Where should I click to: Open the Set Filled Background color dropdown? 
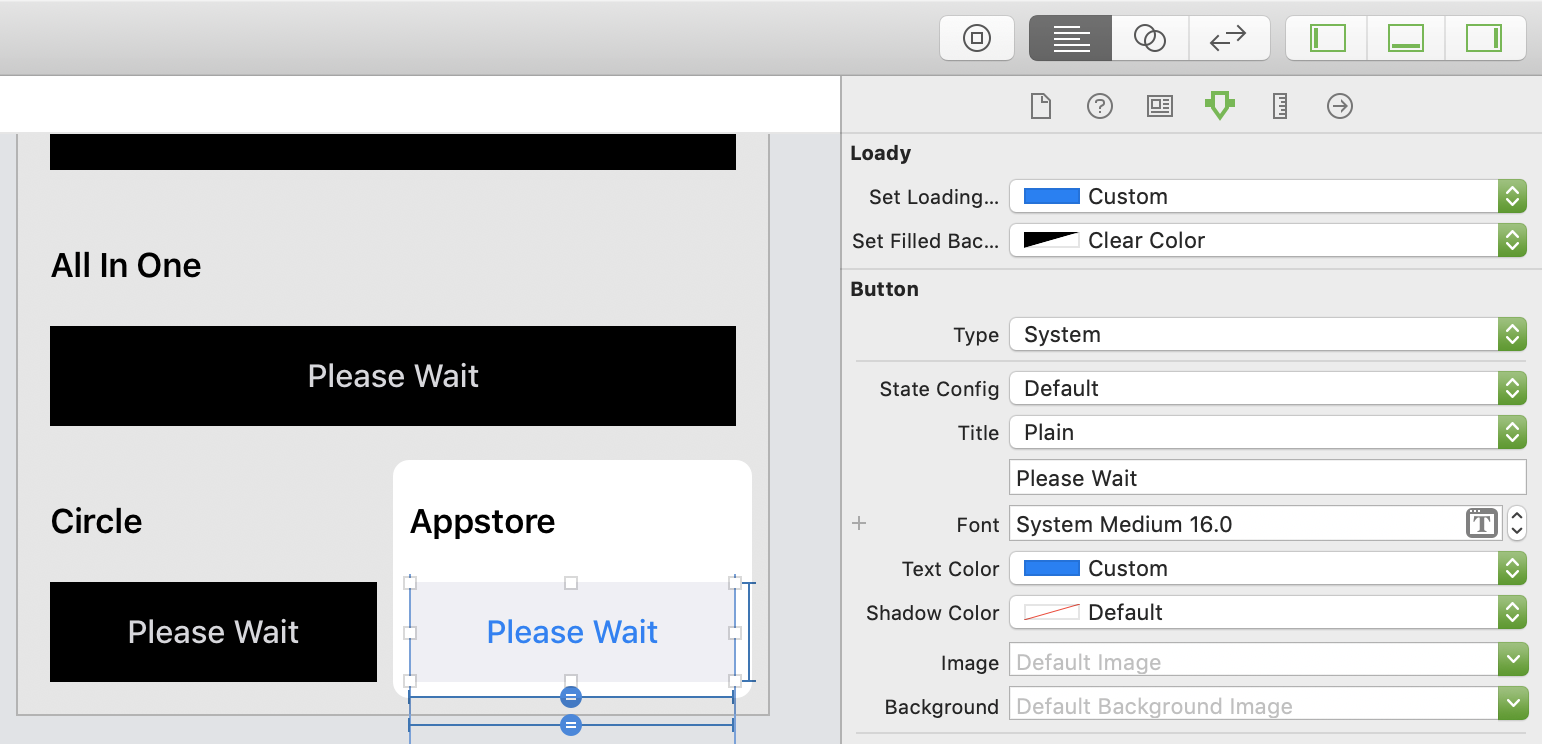click(x=1267, y=240)
